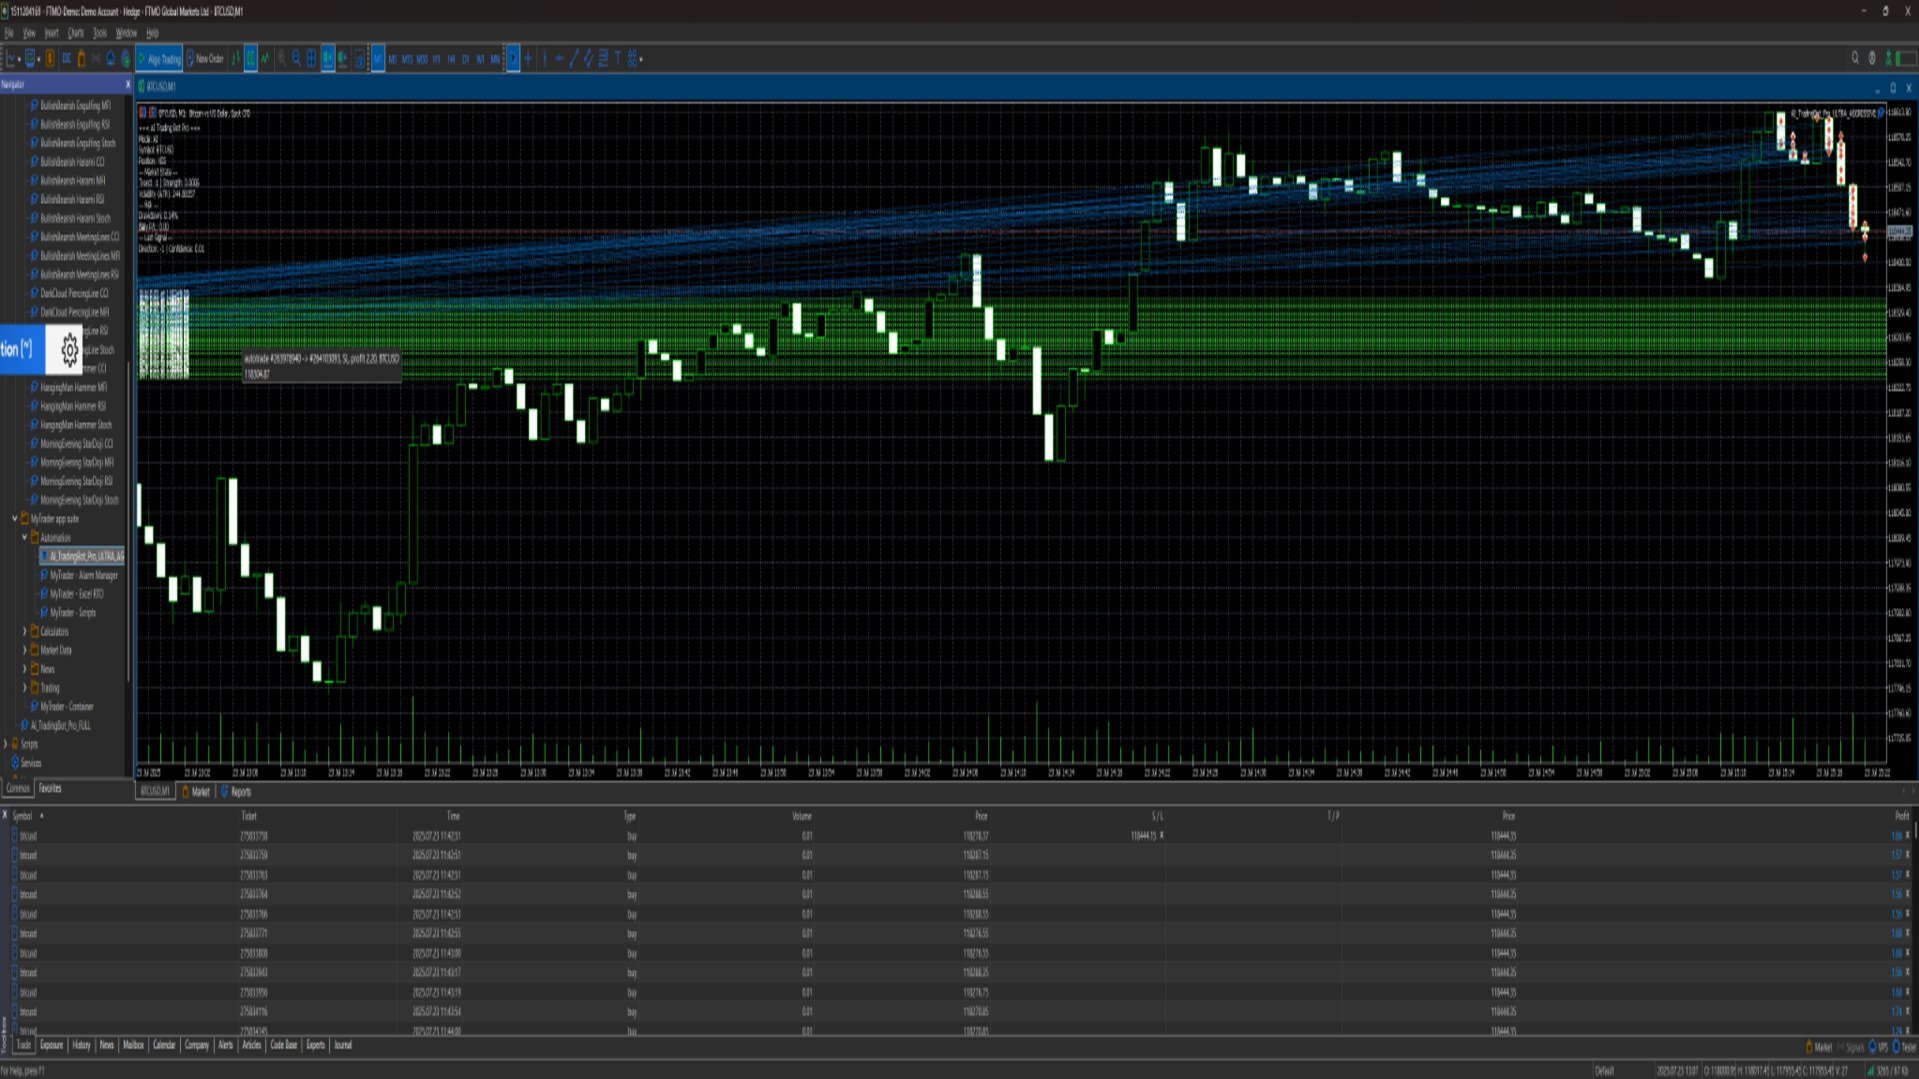Screen dimensions: 1919x1079
Task: Open the File menu
Action: pyautogui.click(x=9, y=33)
